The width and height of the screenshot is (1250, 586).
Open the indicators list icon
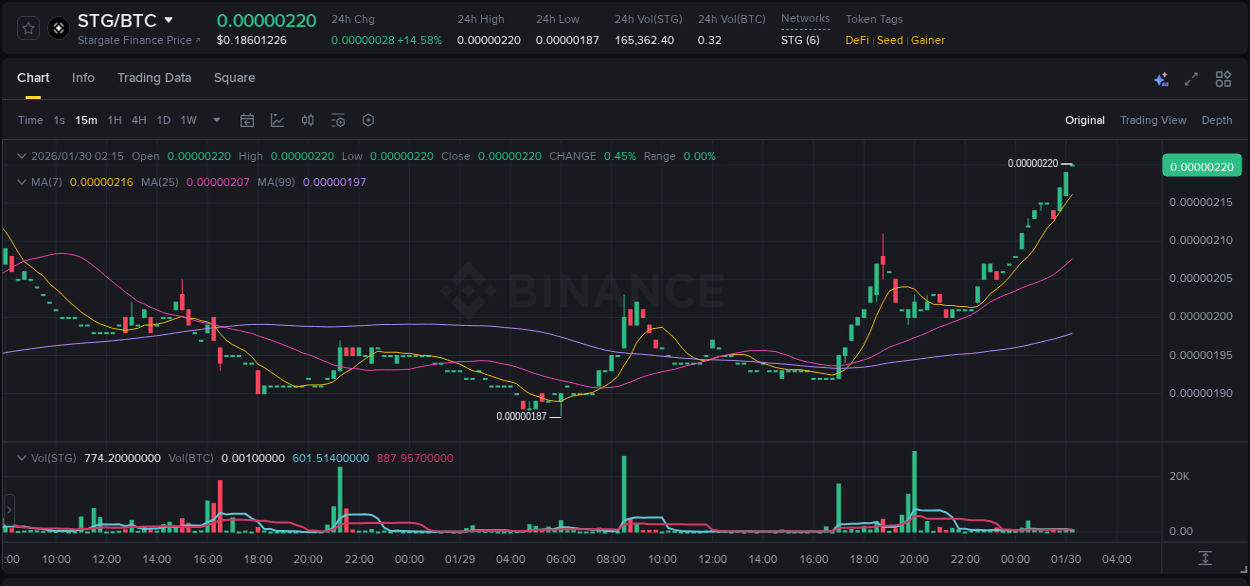(338, 120)
